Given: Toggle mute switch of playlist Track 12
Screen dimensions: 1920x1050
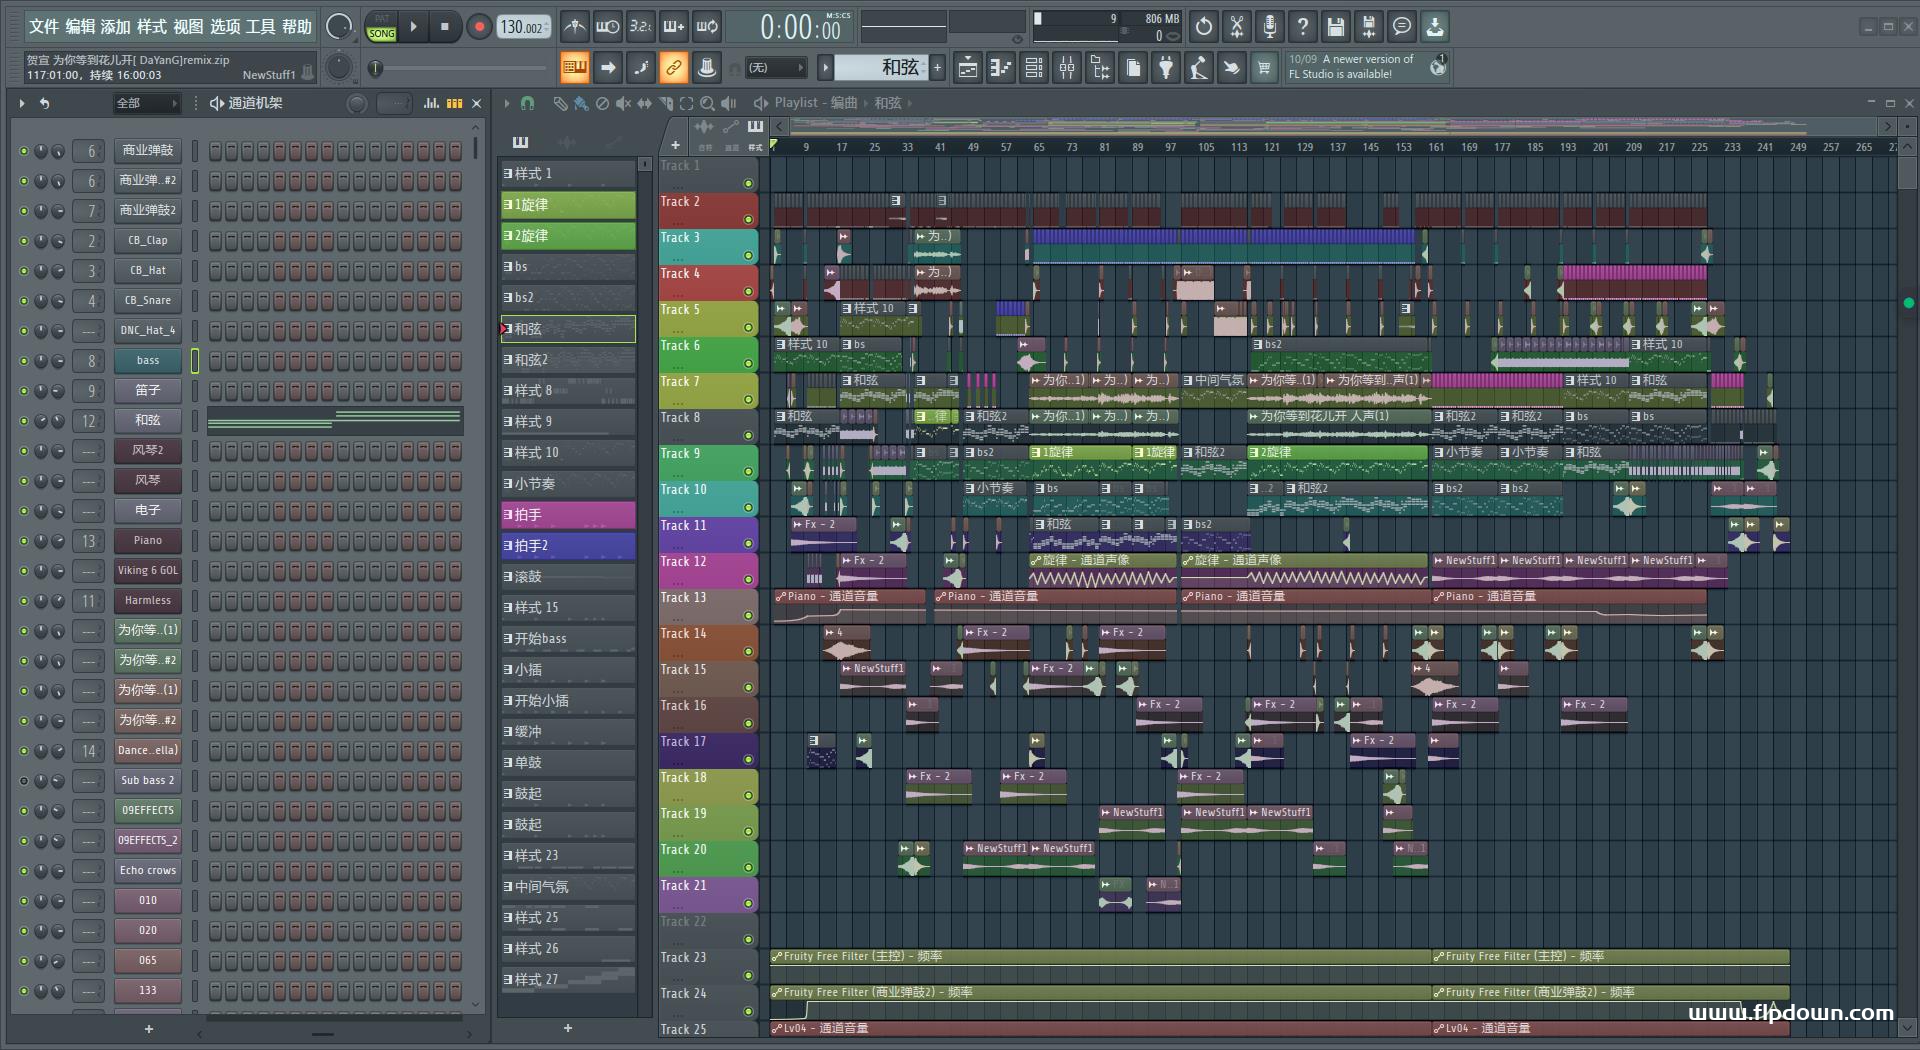Looking at the screenshot, I should [x=748, y=579].
